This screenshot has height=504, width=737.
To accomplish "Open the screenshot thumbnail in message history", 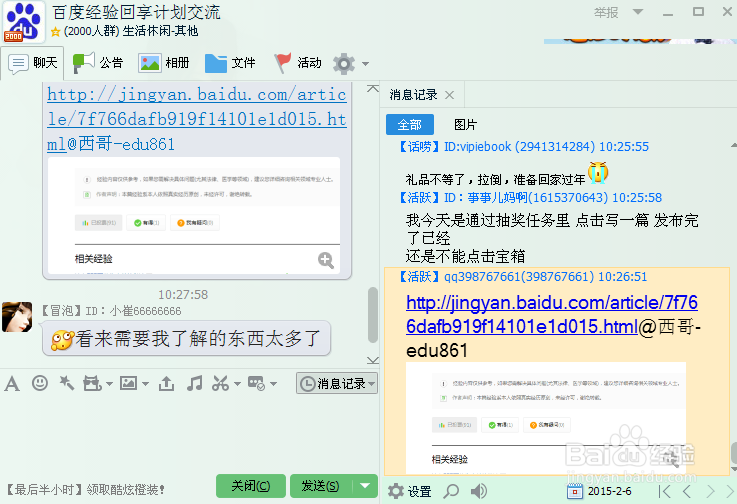I will click(546, 418).
